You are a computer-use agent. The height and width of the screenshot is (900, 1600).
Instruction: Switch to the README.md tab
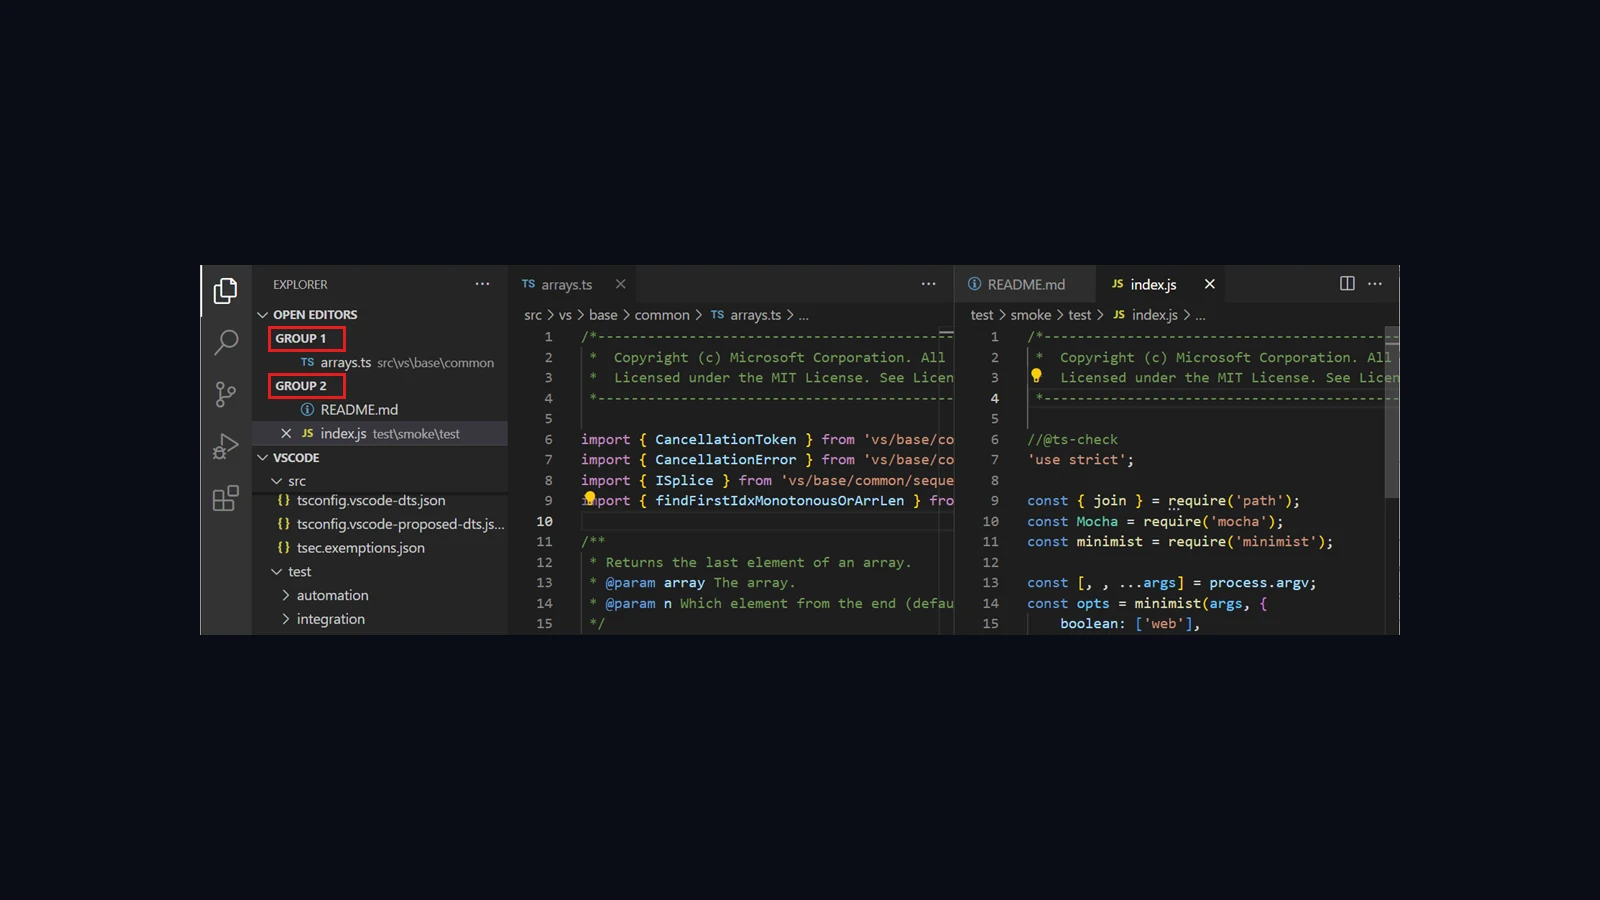coord(1026,284)
